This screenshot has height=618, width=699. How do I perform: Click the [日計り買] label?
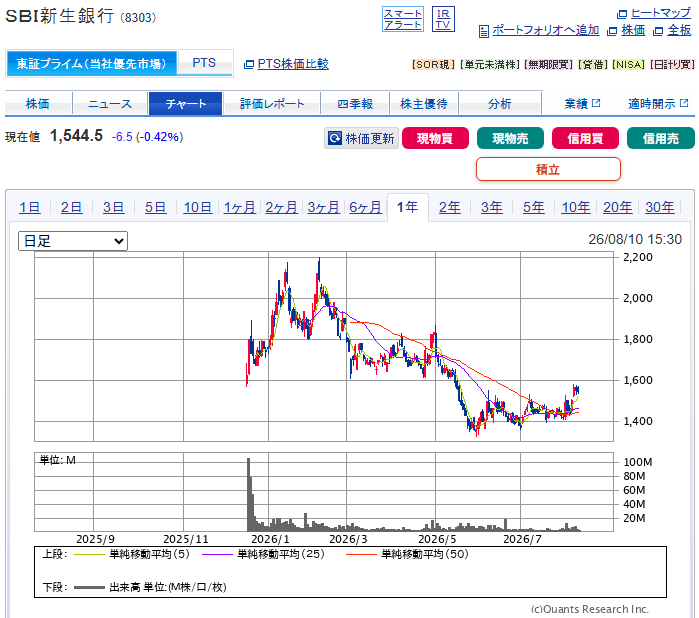(x=672, y=65)
